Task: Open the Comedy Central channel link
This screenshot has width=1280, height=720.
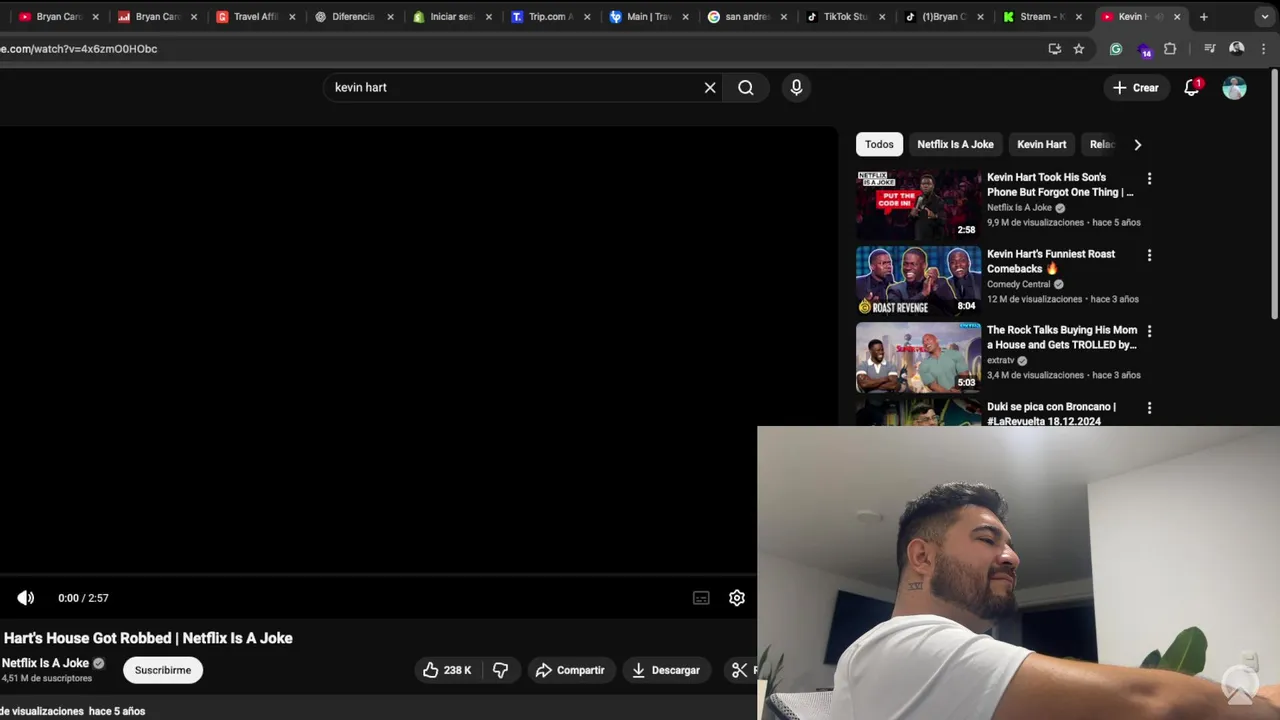Action: [1019, 284]
